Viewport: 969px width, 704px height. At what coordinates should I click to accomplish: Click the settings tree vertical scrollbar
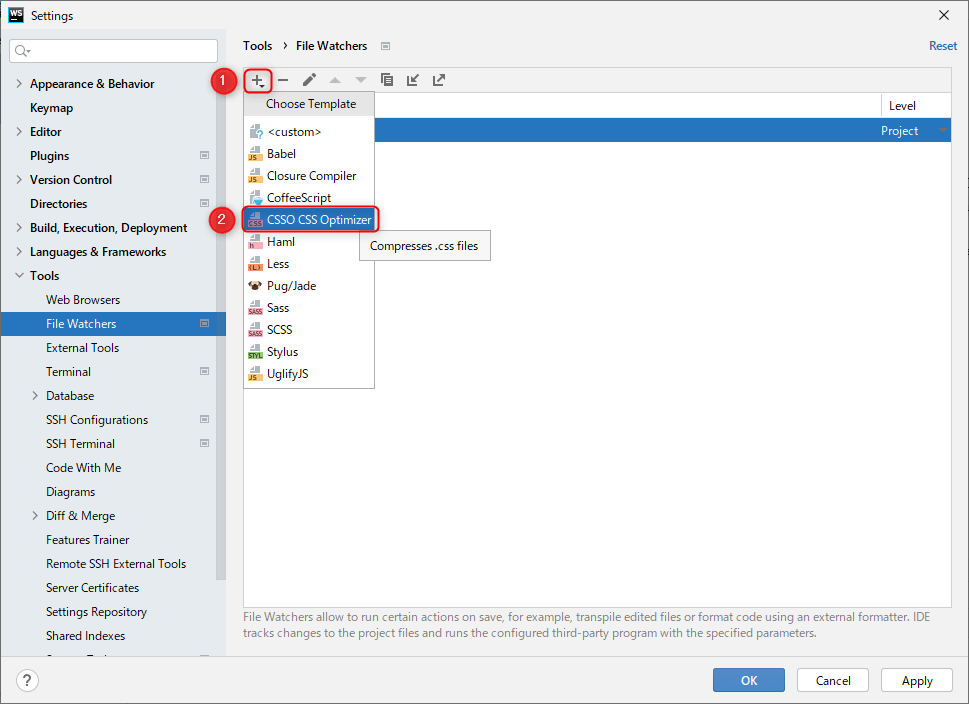pyautogui.click(x=221, y=328)
